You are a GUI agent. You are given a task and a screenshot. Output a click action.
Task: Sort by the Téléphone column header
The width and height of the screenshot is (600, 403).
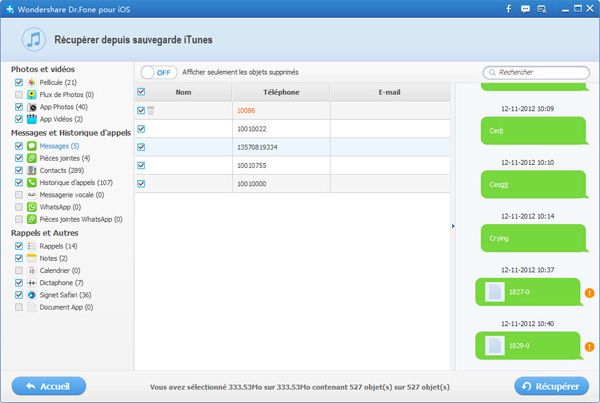[x=281, y=92]
